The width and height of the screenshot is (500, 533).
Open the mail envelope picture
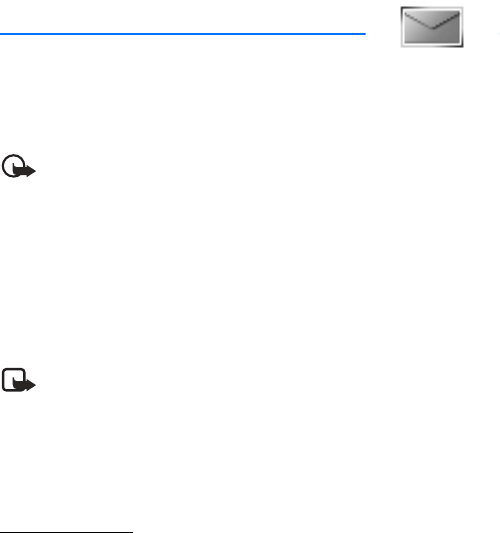coord(432,27)
